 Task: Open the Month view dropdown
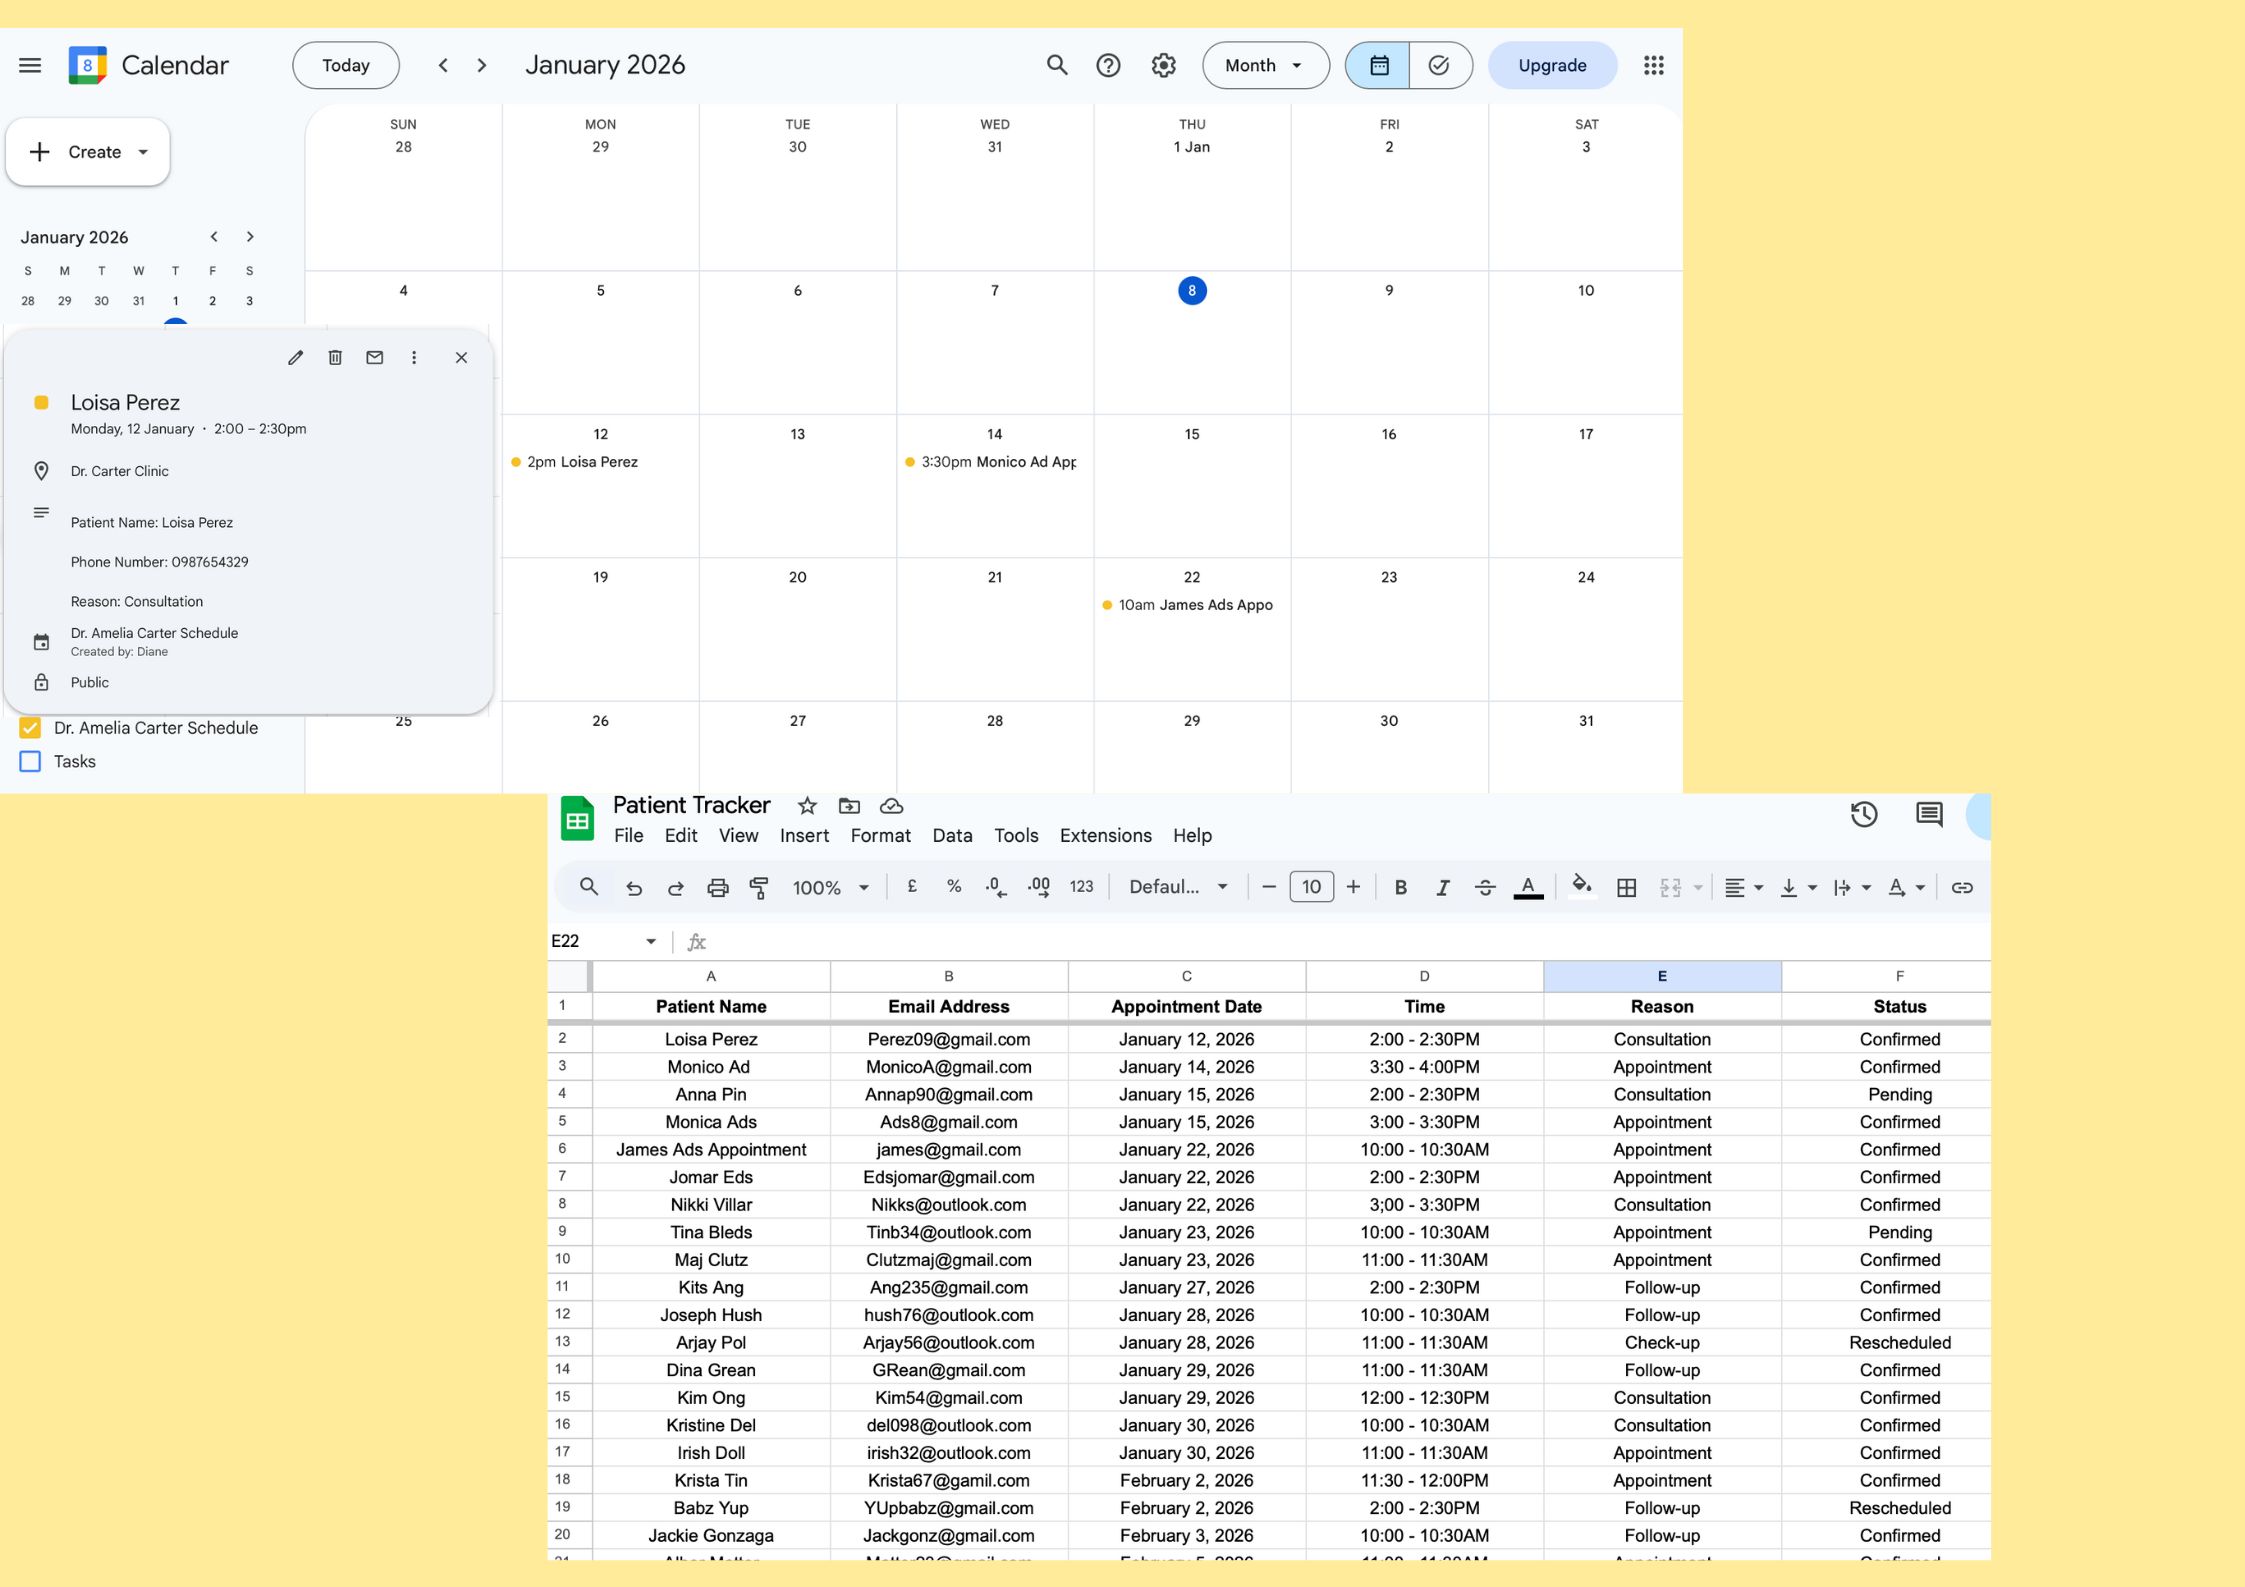pyautogui.click(x=1265, y=66)
